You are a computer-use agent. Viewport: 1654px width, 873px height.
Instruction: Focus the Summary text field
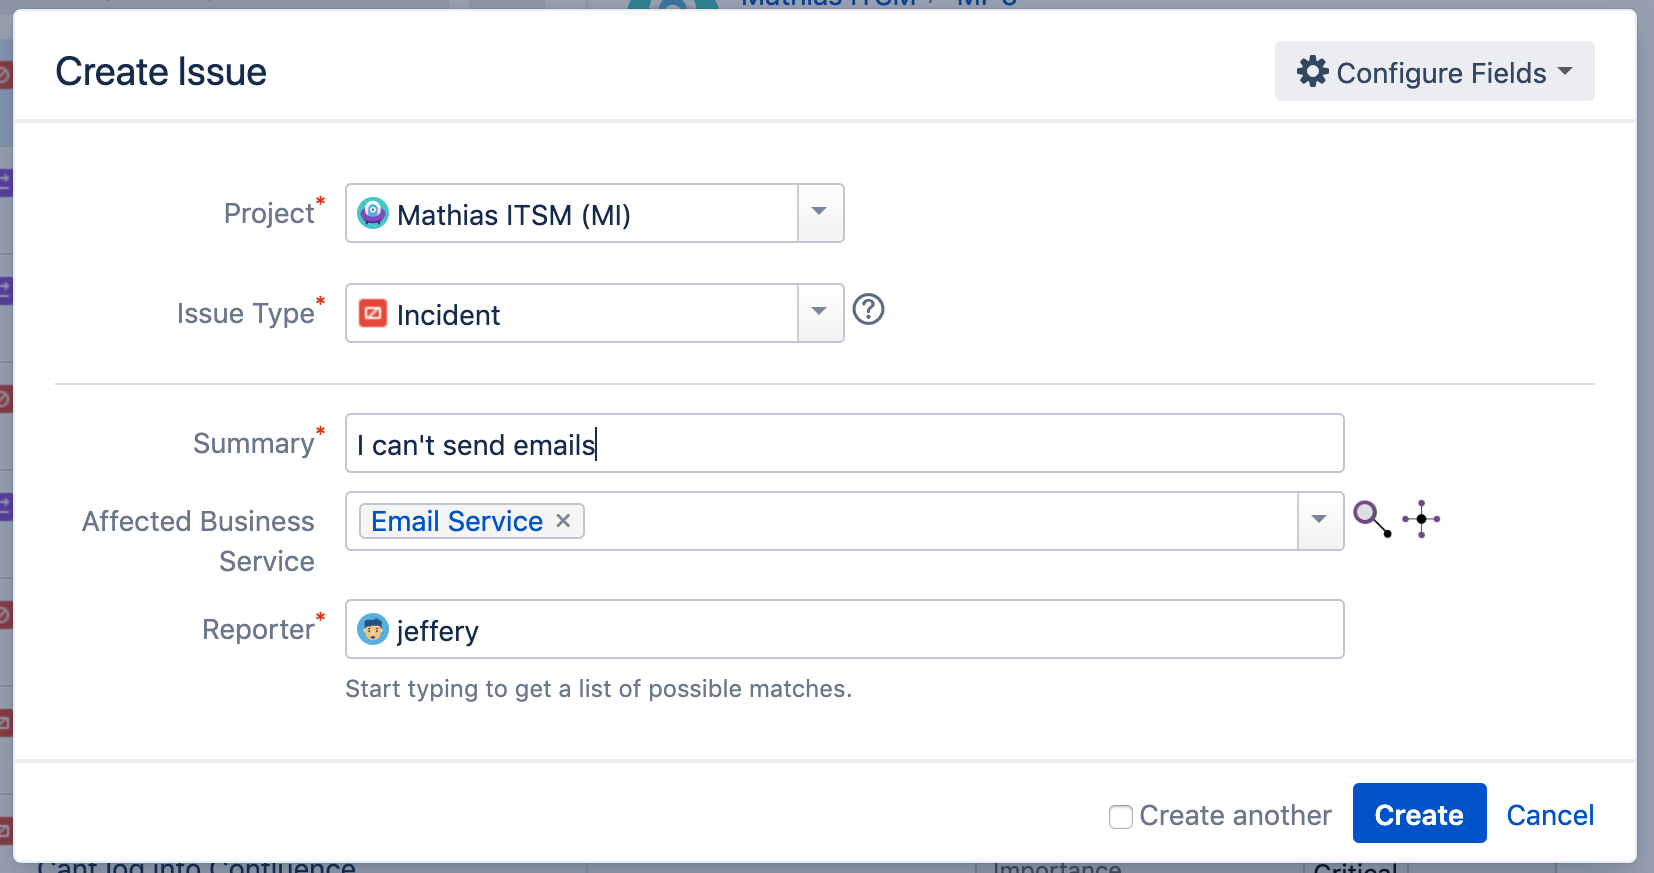(844, 443)
